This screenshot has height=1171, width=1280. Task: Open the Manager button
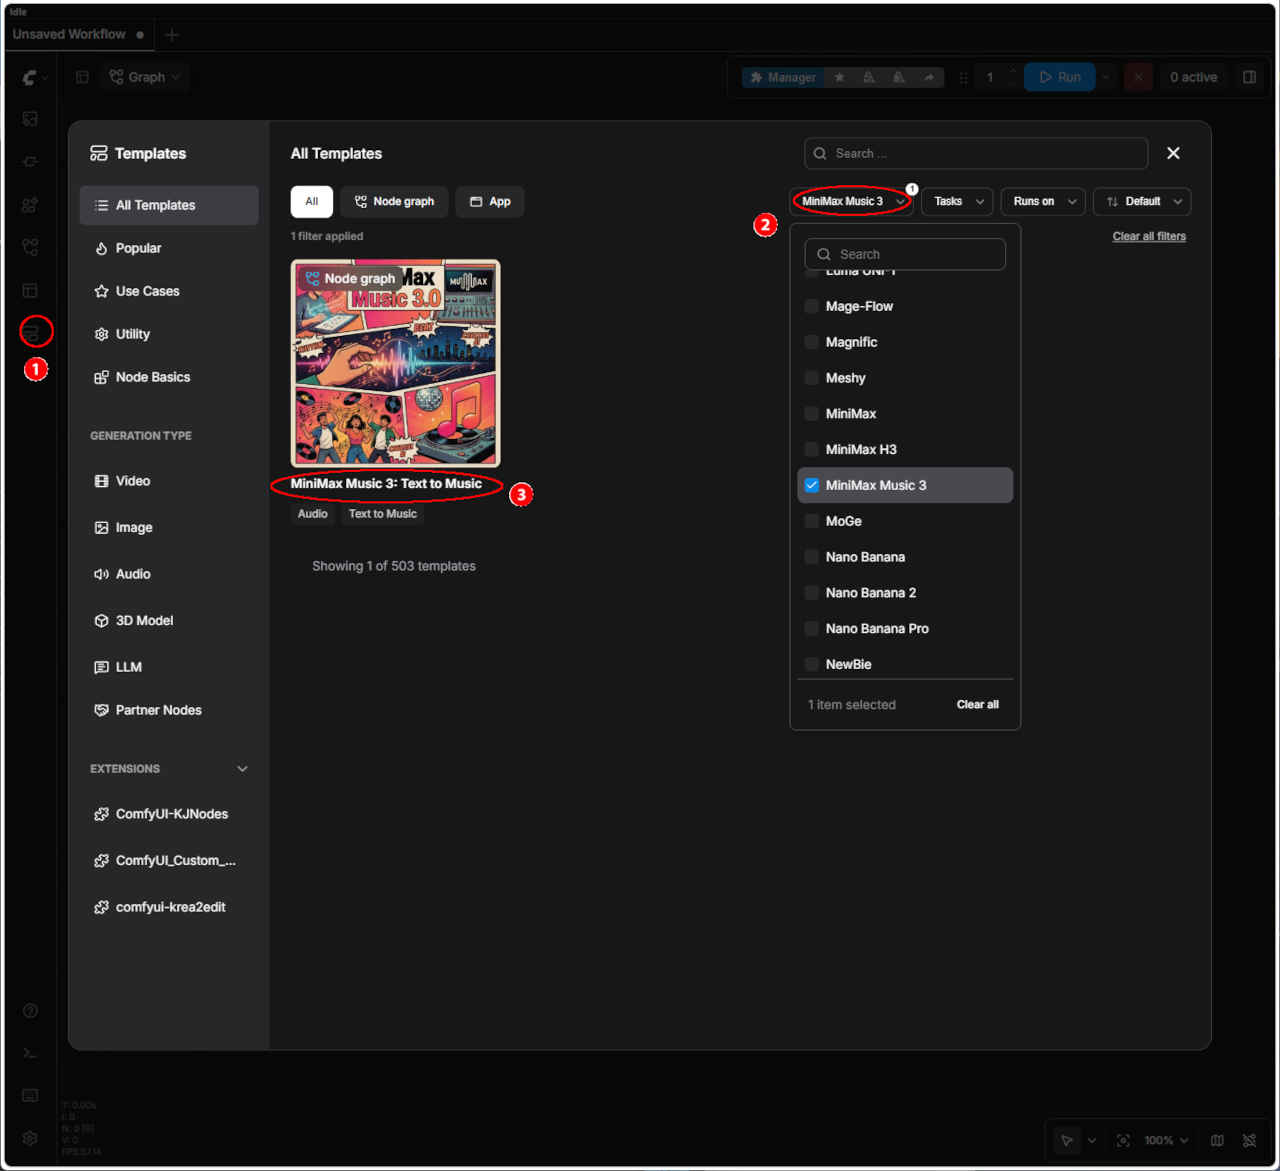[783, 77]
